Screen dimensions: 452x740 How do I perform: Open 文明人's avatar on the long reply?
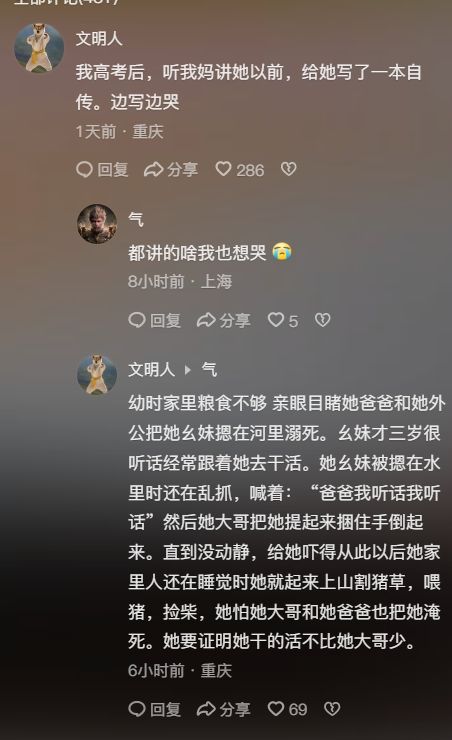coord(97,374)
